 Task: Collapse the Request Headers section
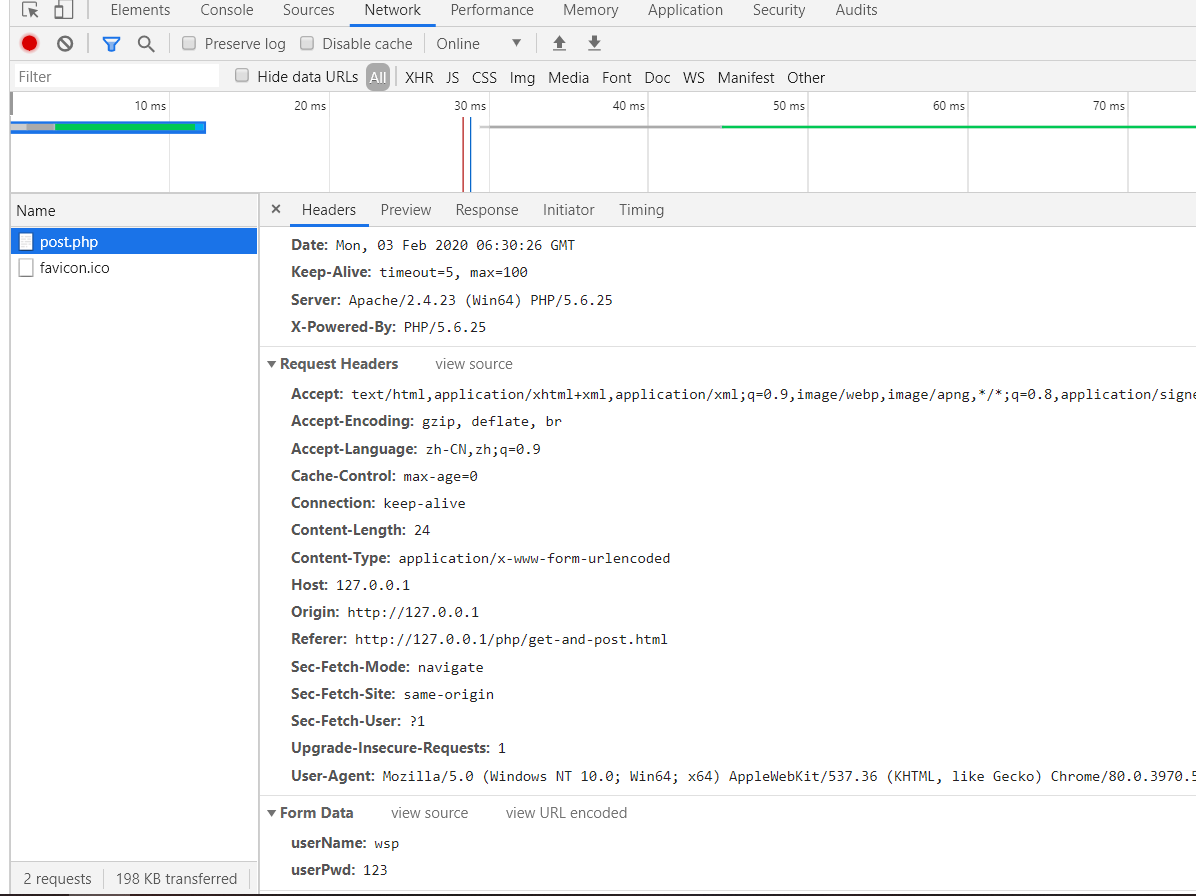272,365
